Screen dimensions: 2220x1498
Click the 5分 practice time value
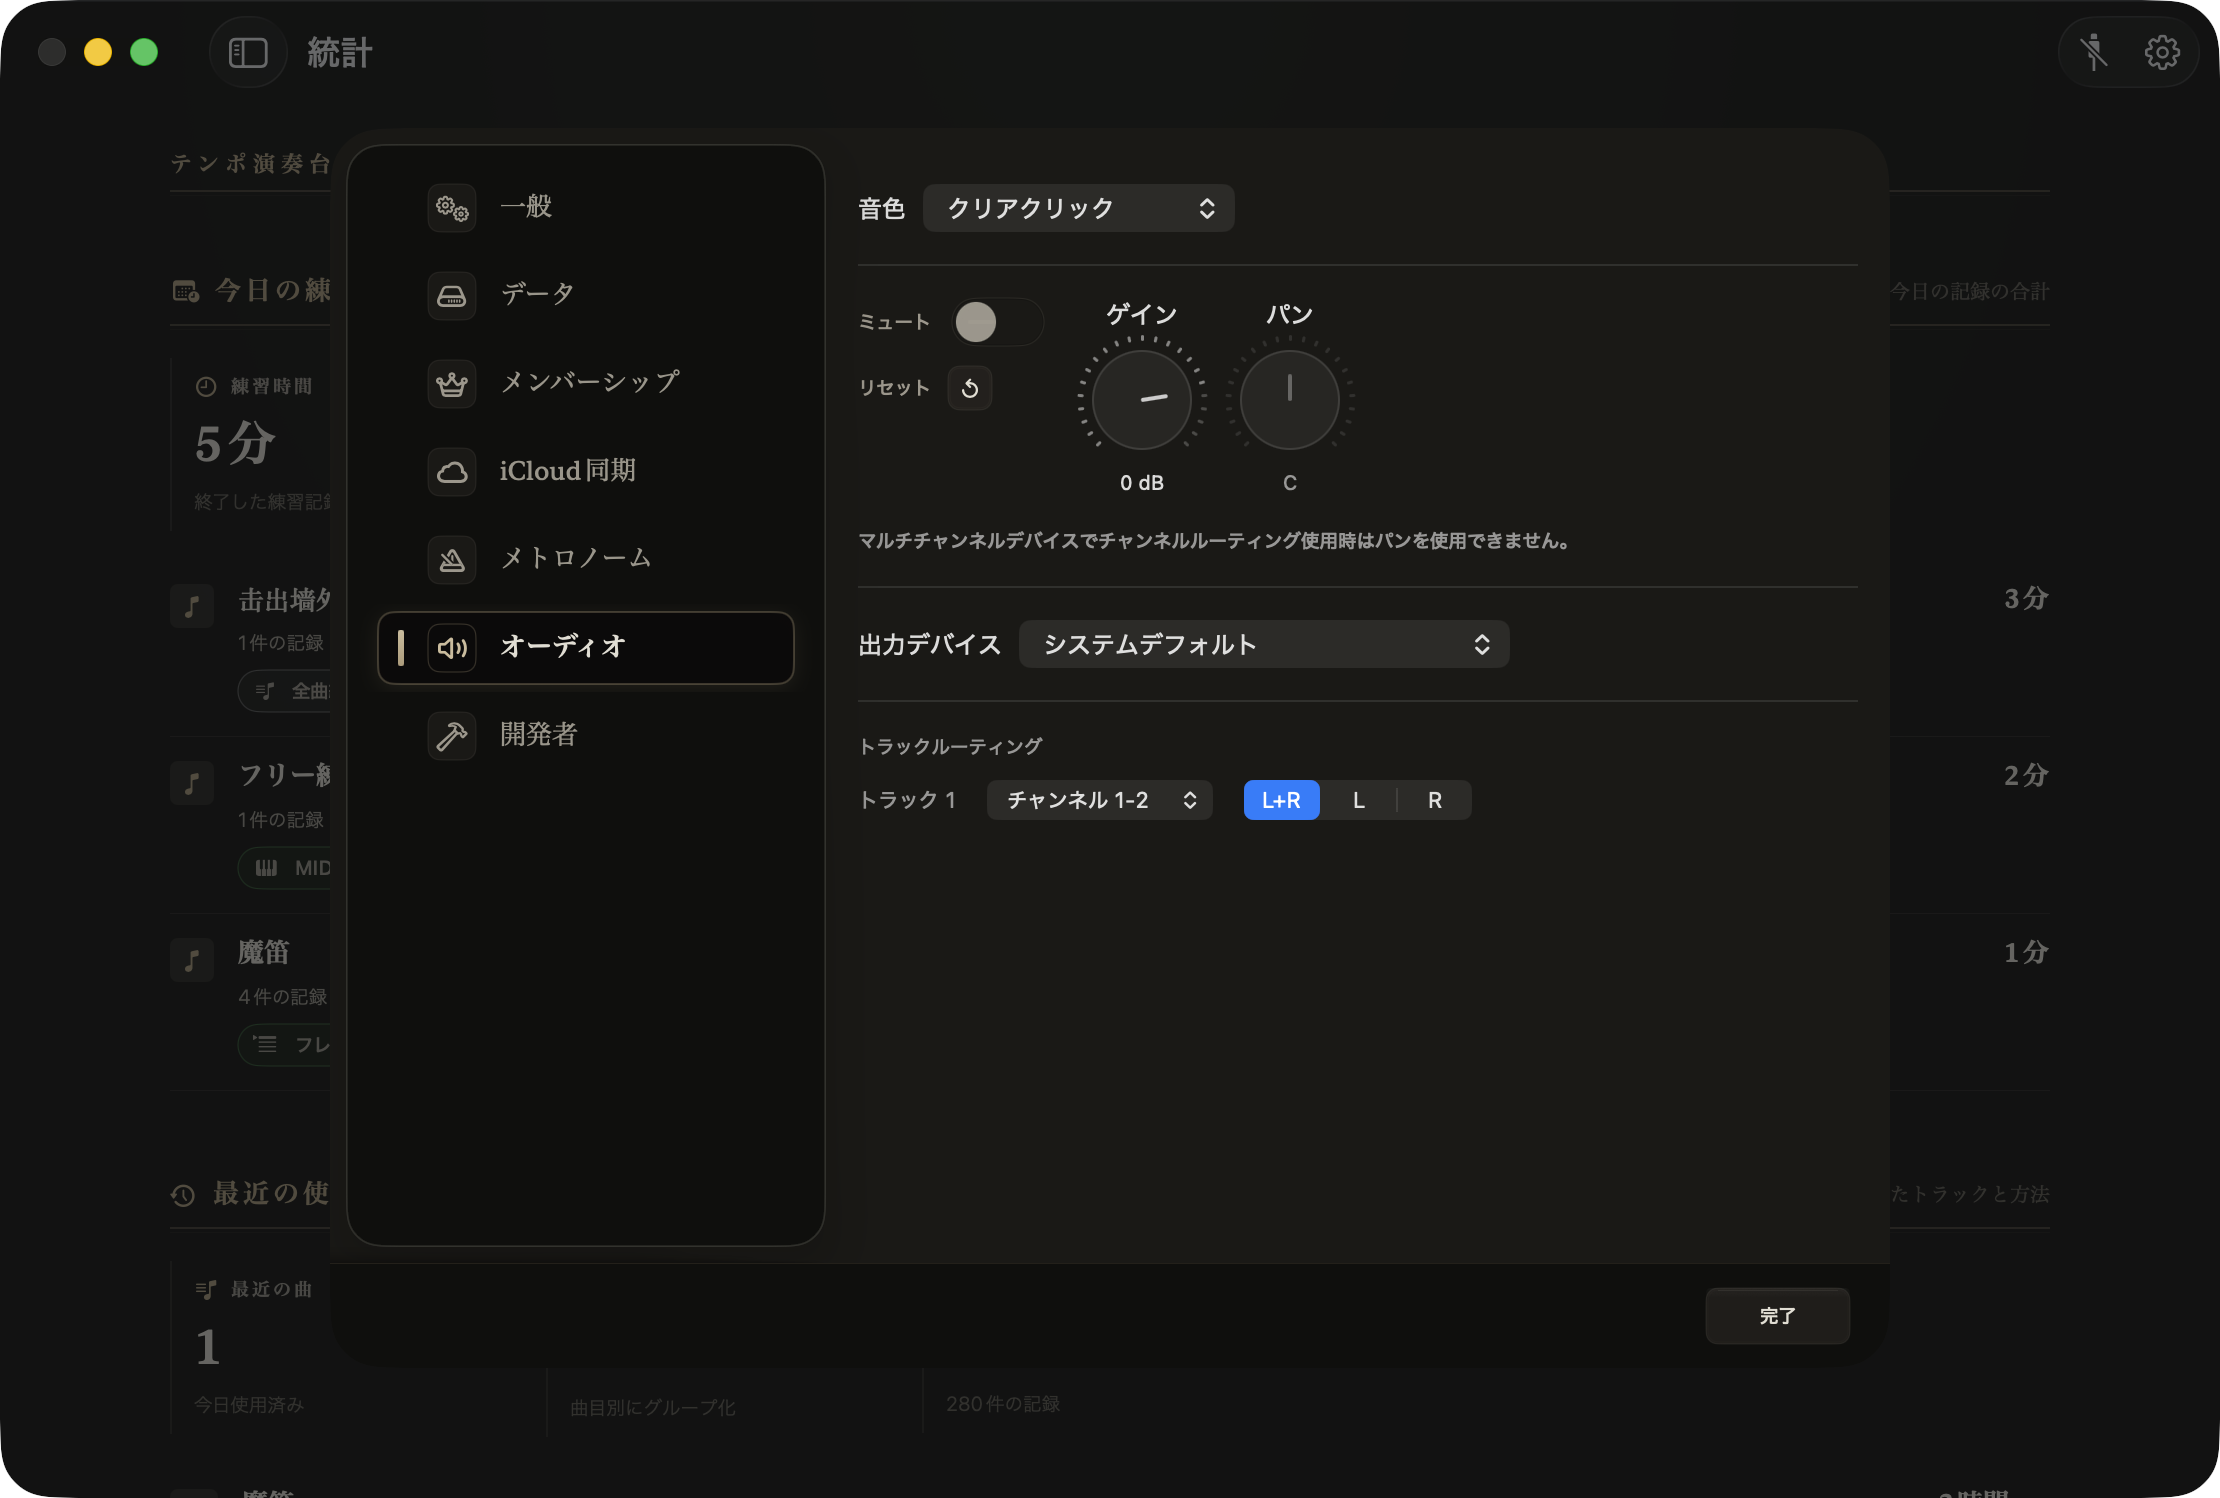(235, 443)
